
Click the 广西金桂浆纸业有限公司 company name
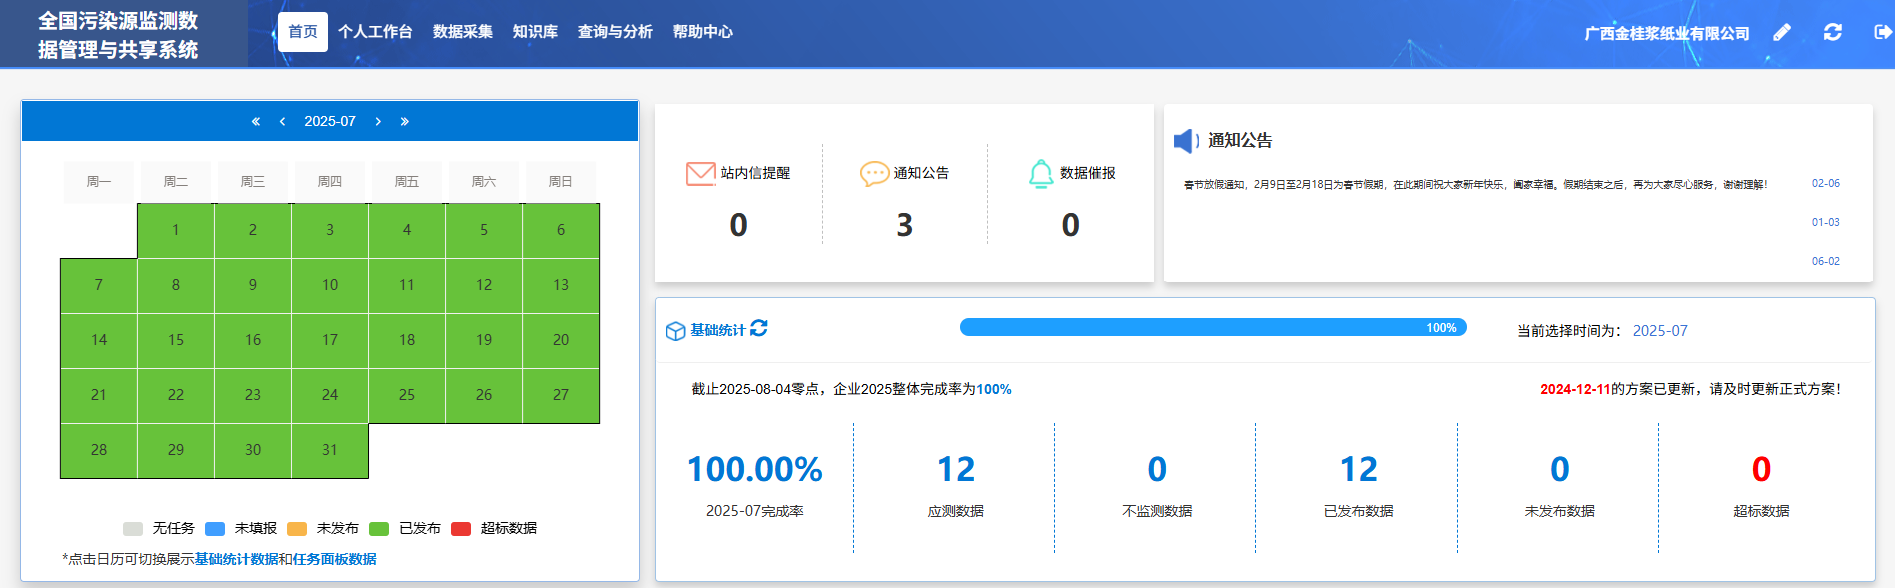(1667, 33)
